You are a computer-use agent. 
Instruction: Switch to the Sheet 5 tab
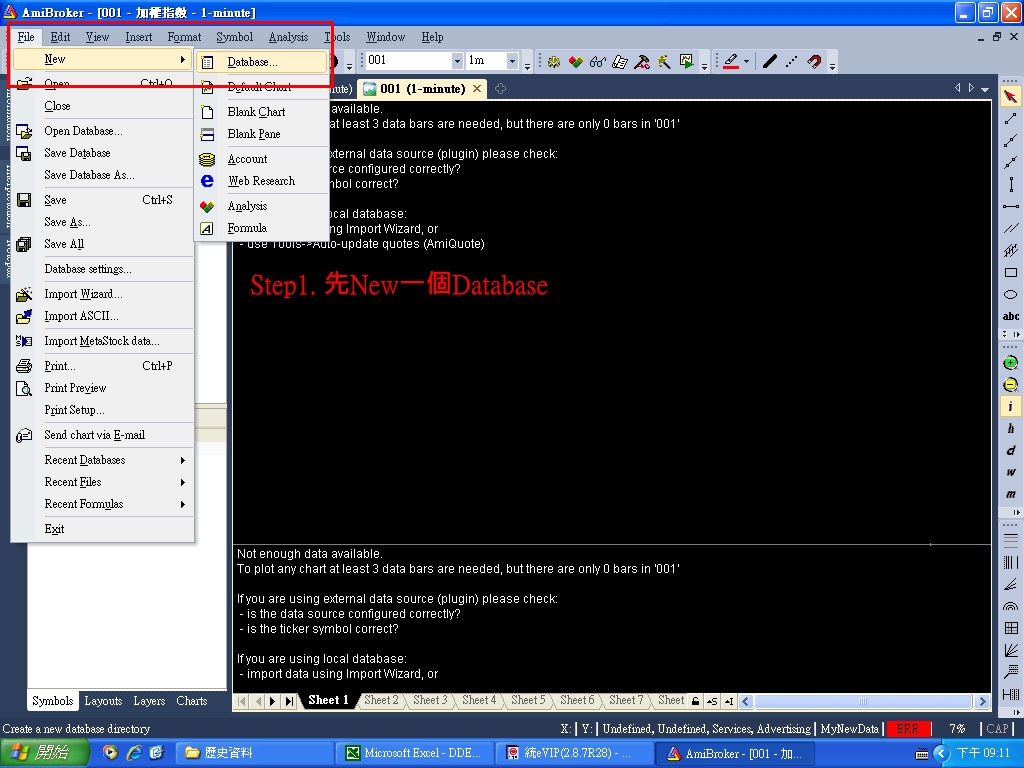(528, 700)
